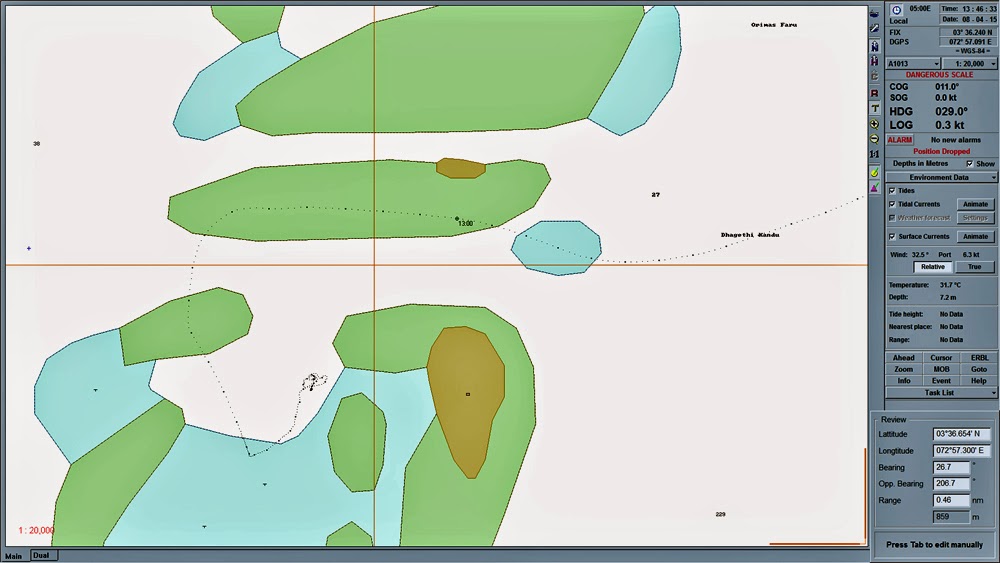
Task: Click the Range metres value 859
Action: [x=952, y=517]
